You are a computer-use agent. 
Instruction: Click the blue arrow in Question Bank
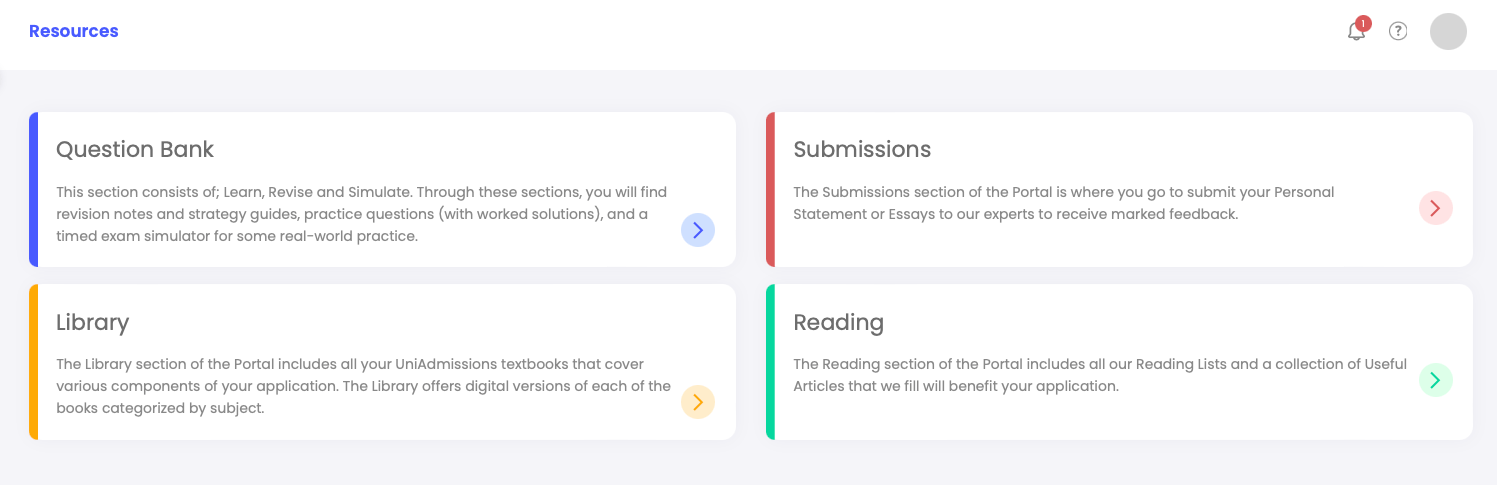(698, 230)
